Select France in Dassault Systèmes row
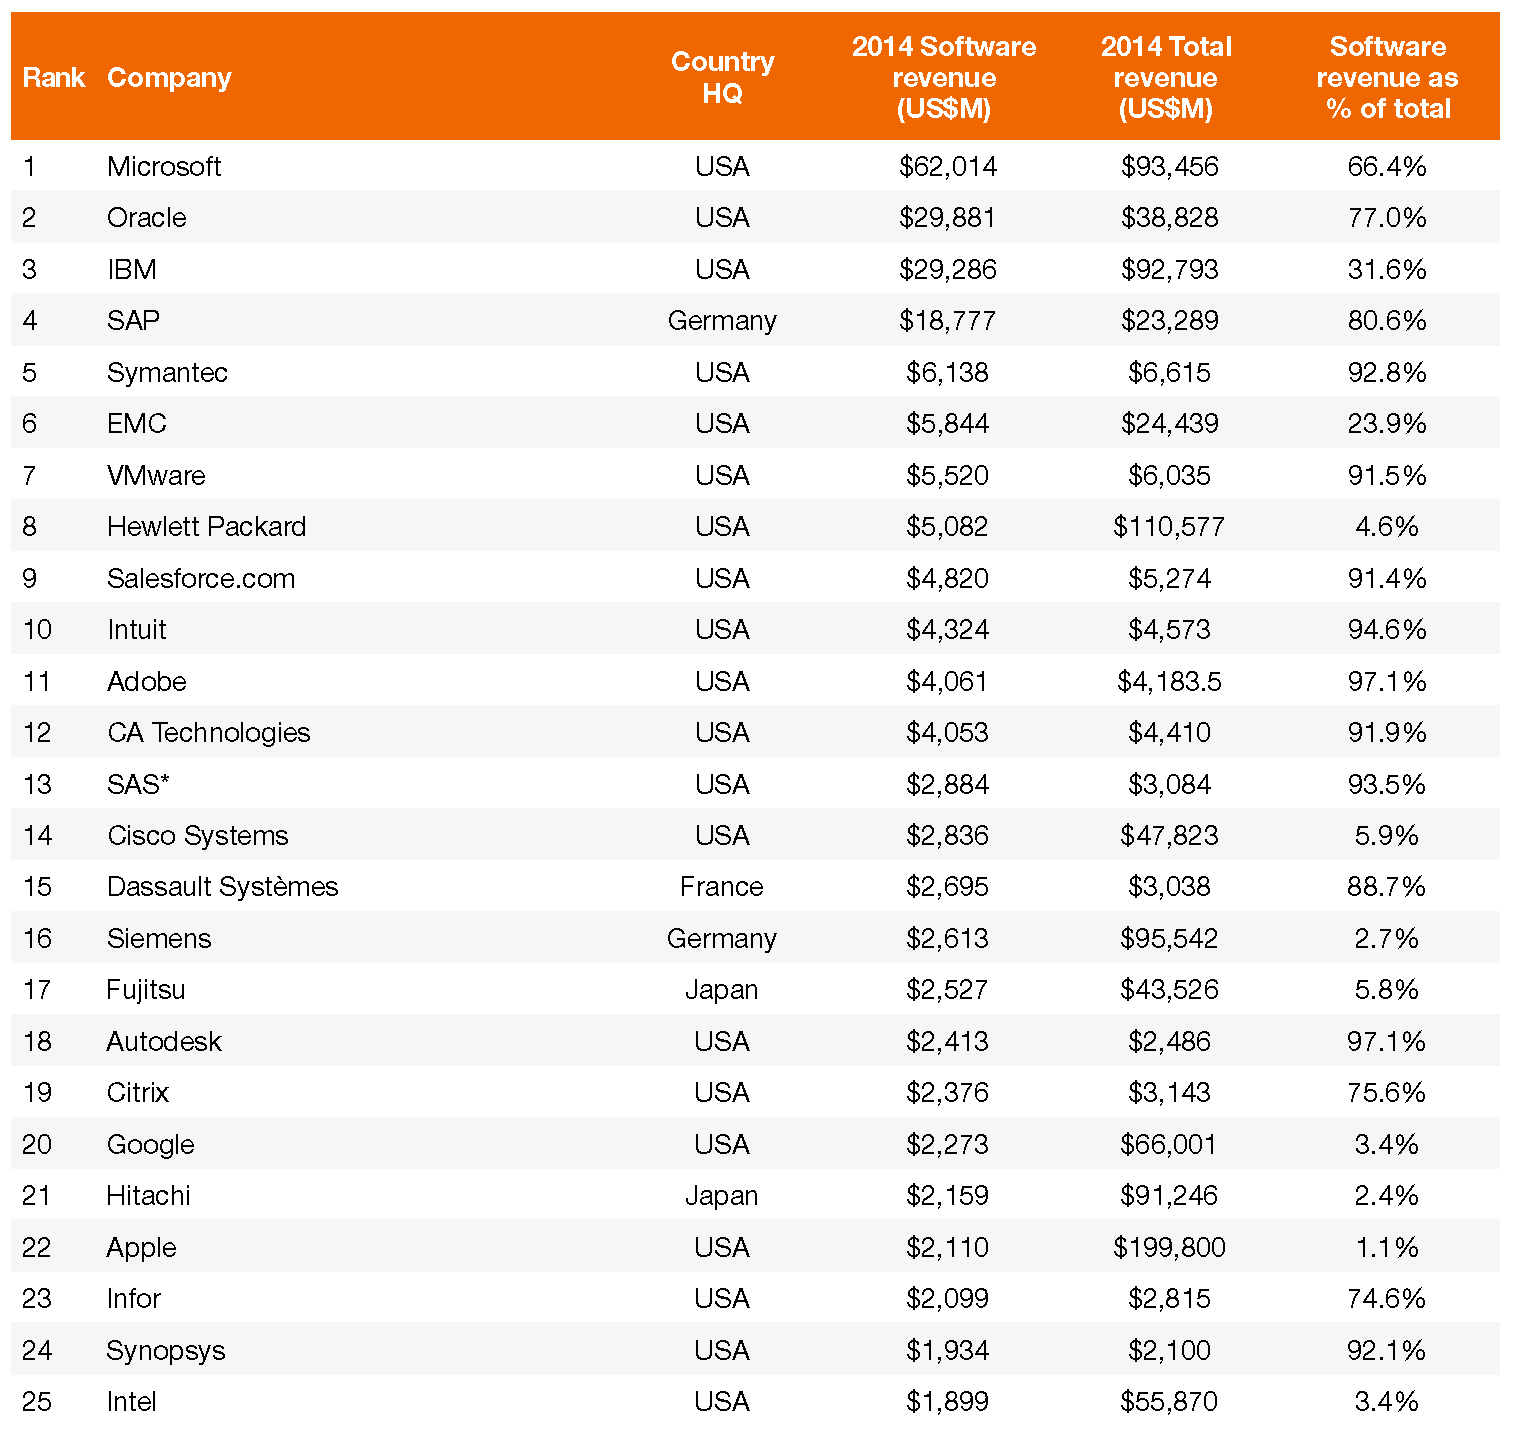Viewport: 1516px width, 1436px height. click(x=722, y=886)
